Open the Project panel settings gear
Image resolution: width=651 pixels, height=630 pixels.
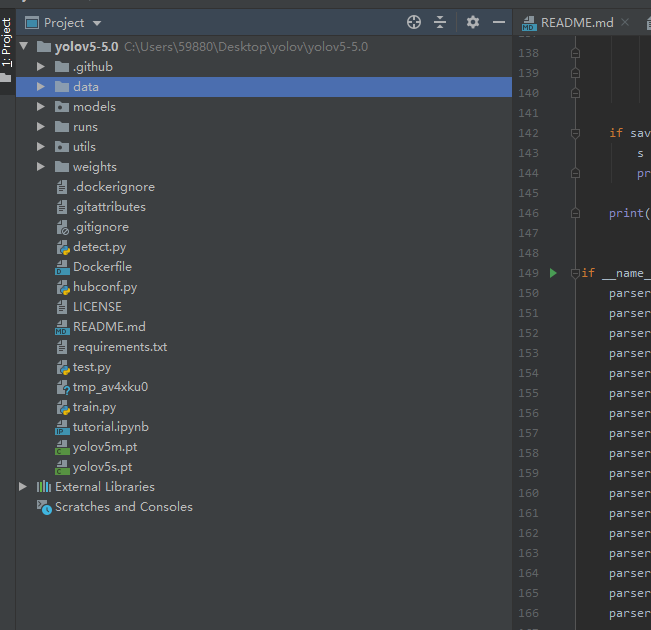click(472, 22)
